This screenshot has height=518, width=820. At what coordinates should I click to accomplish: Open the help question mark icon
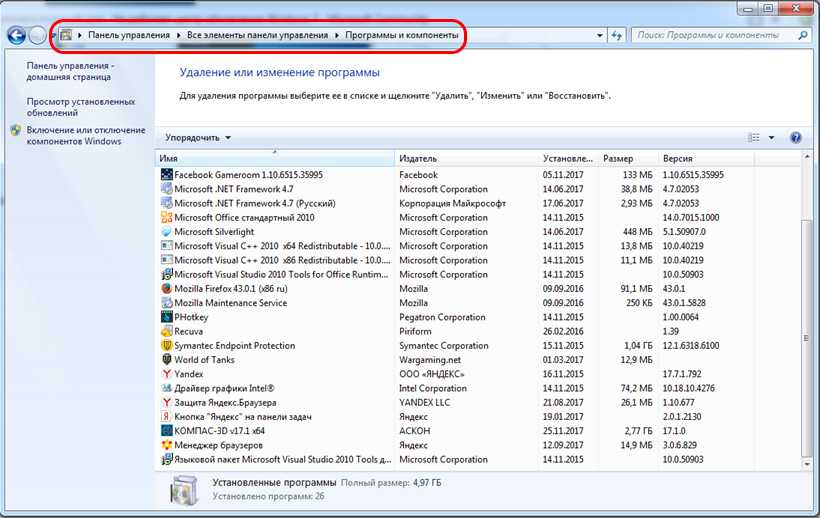point(795,137)
